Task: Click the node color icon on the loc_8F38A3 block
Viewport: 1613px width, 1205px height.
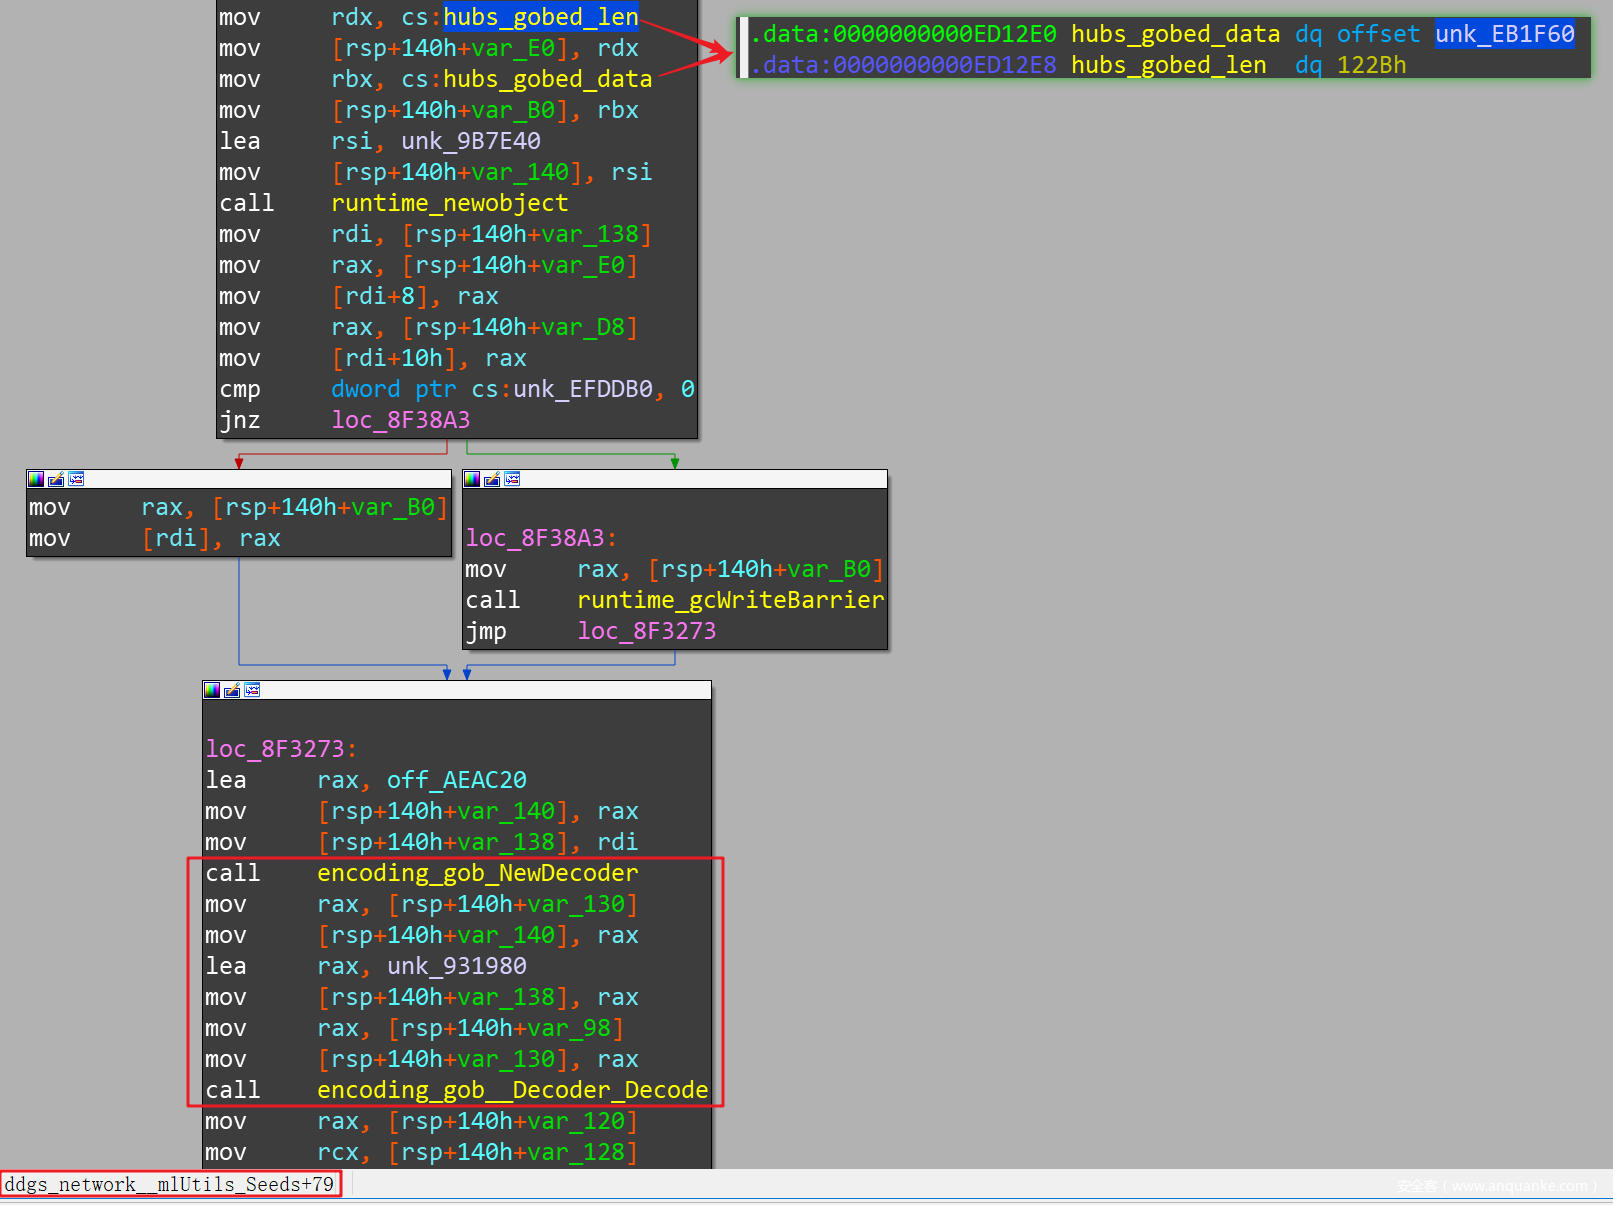Action: point(472,479)
